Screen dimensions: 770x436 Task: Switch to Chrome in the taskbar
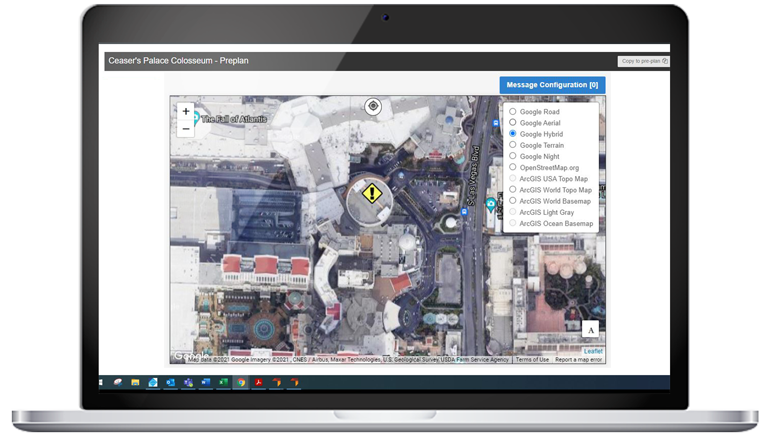click(241, 382)
